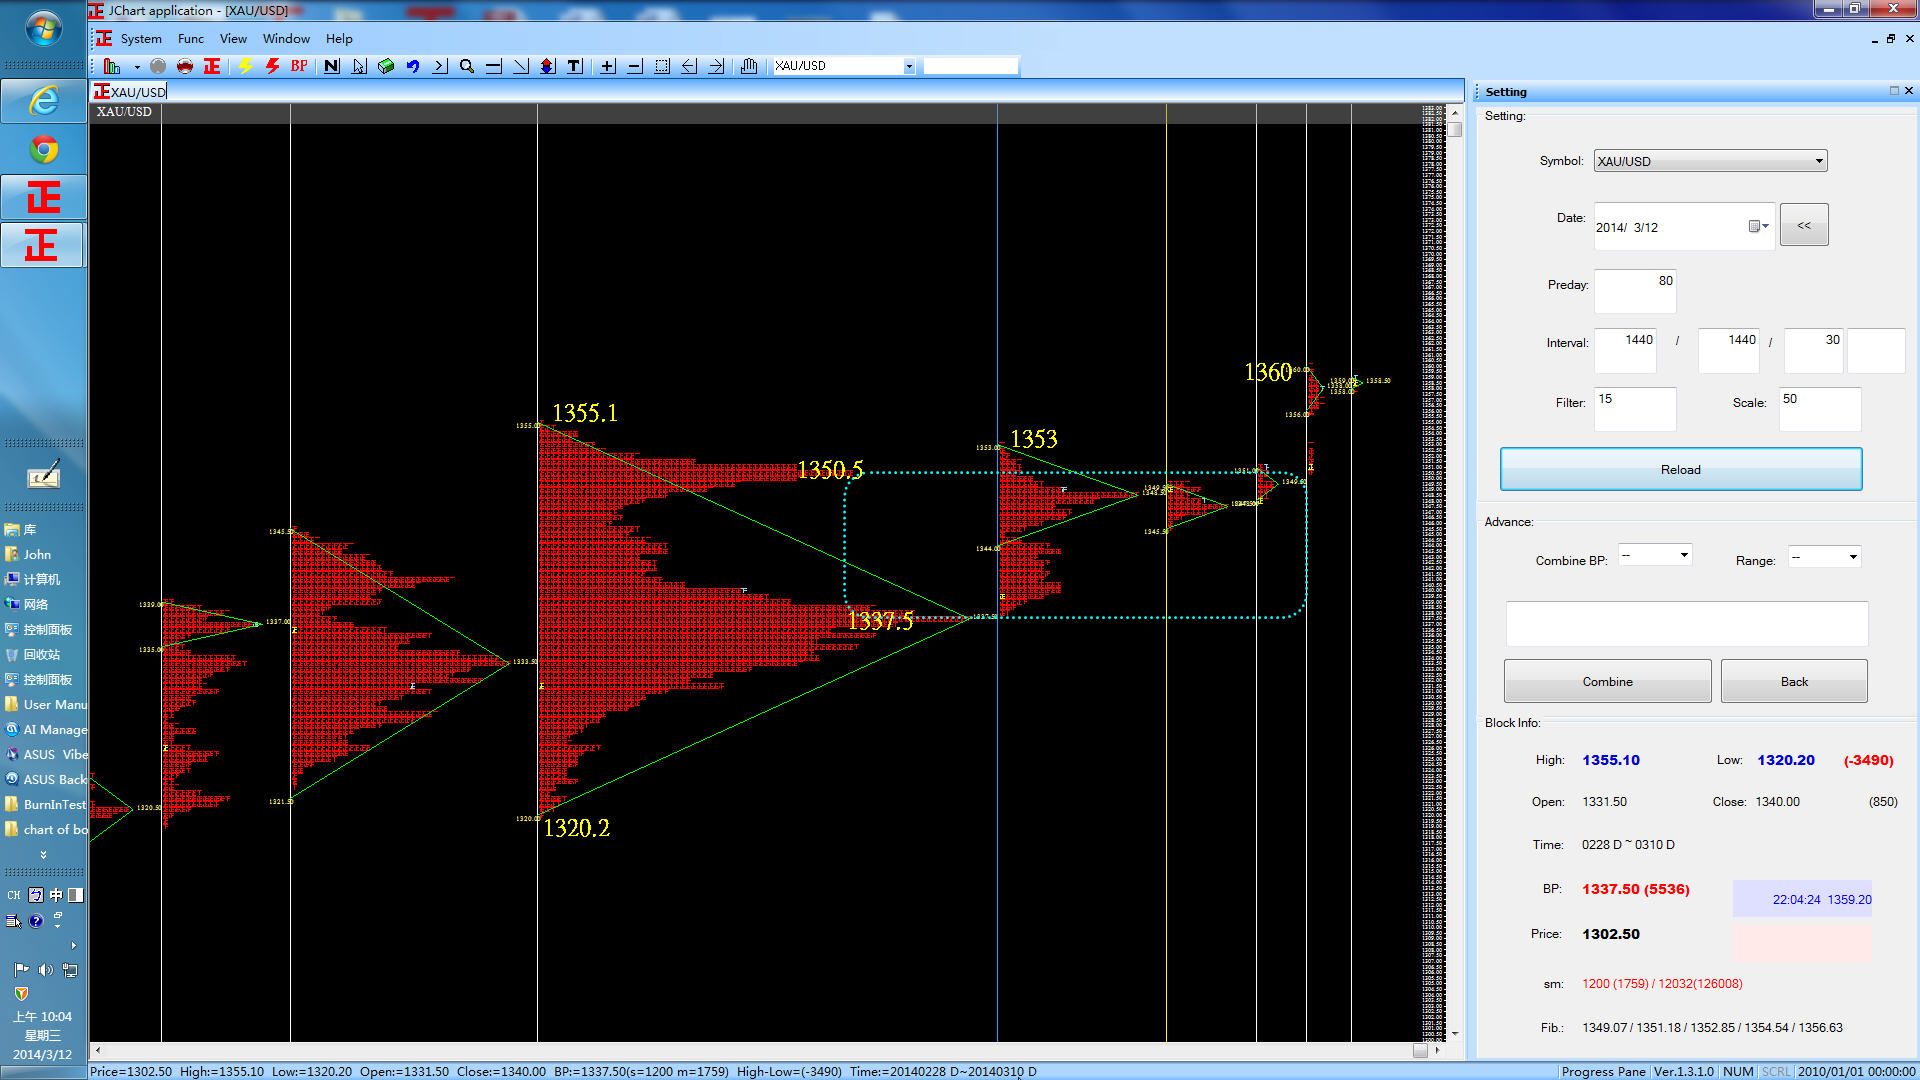Click the red-blue up-down arrows icon
This screenshot has height=1080, width=1920.
coord(547,66)
